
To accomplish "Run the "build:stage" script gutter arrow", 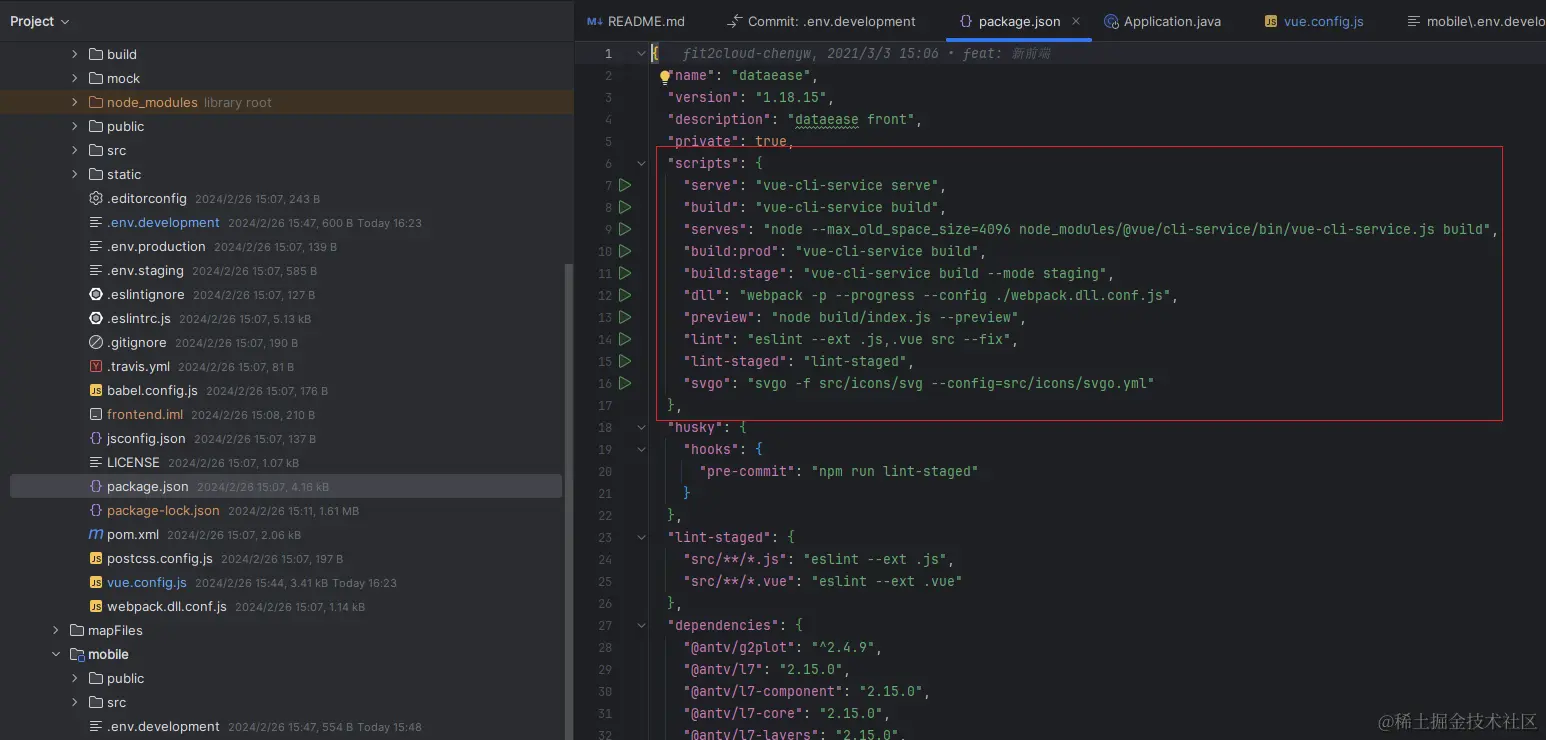I will click(625, 273).
